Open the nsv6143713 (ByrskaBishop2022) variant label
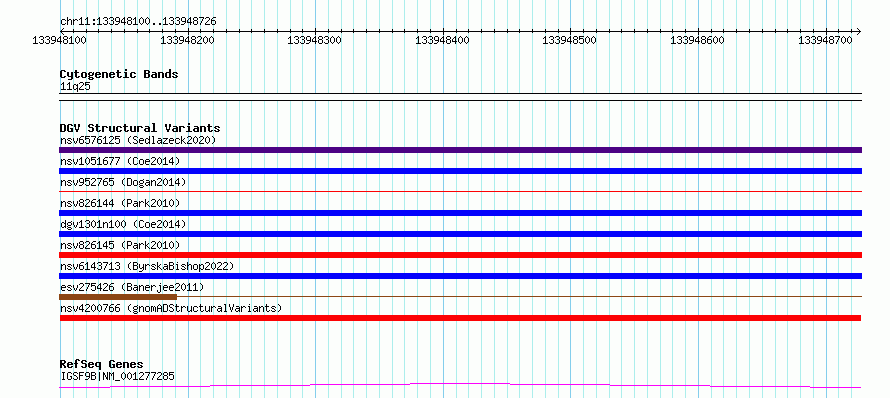This screenshot has width=890, height=398. tap(147, 266)
